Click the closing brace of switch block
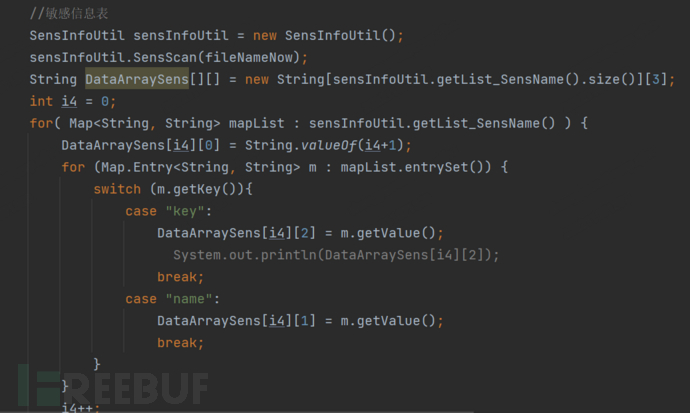The width and height of the screenshot is (690, 413). point(97,364)
